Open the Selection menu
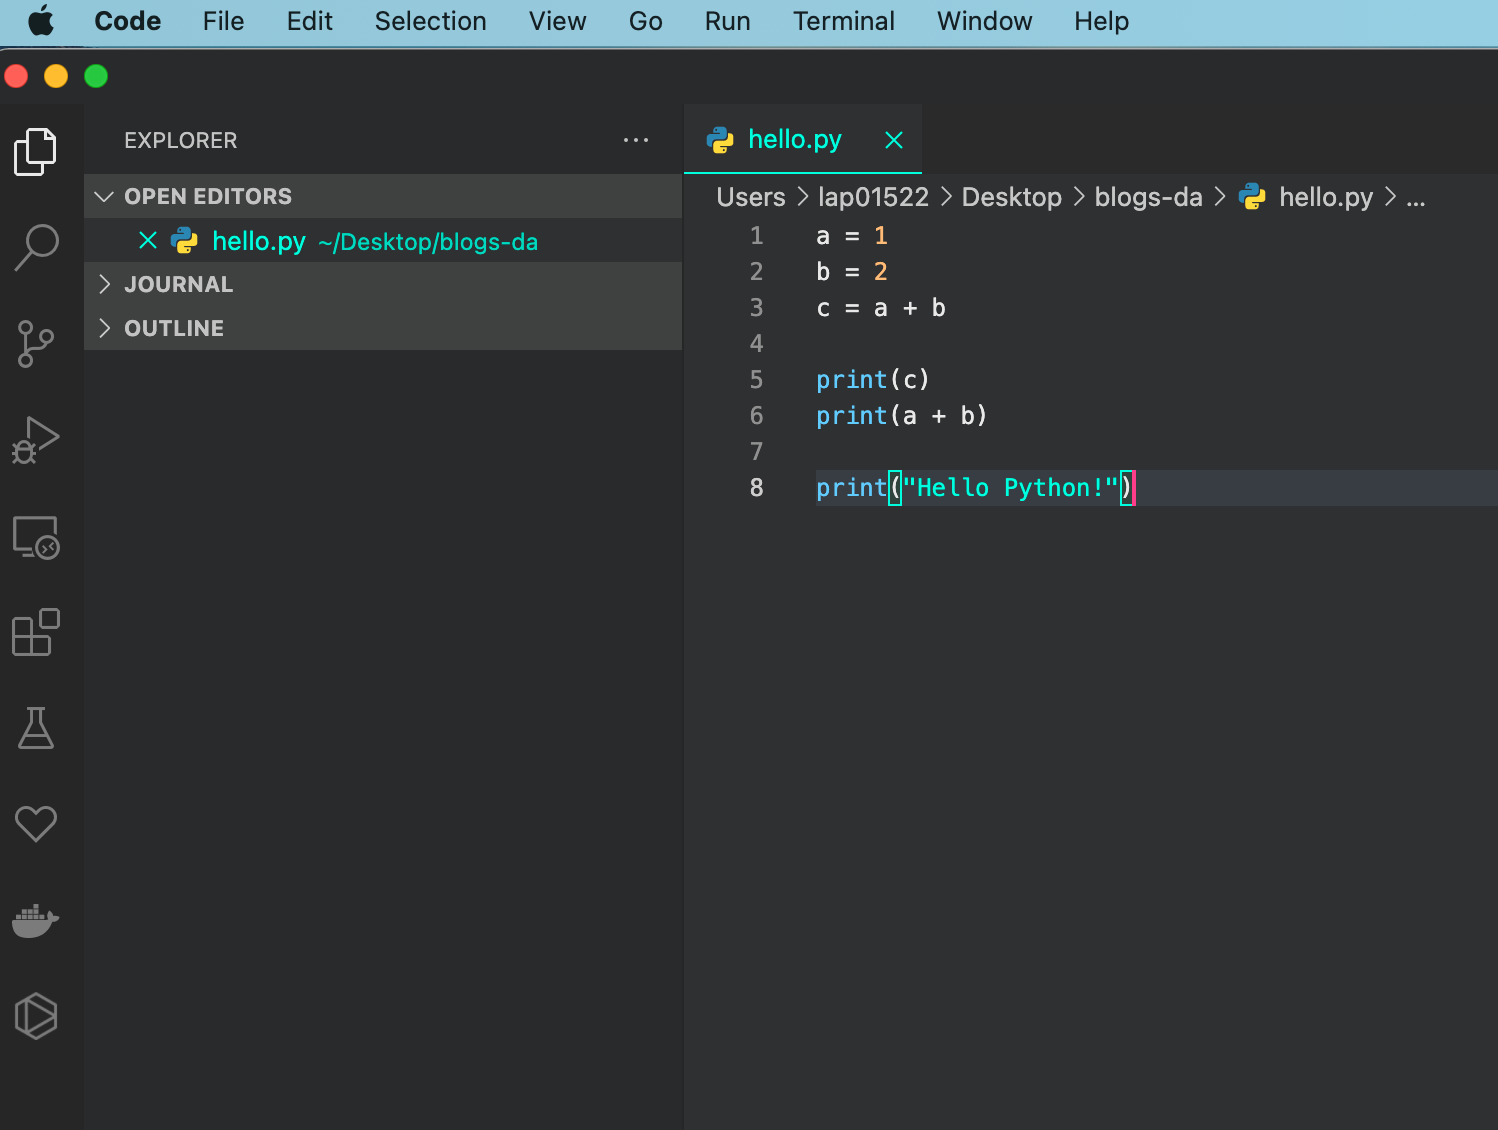Screen dimensions: 1498x1130 430,21
